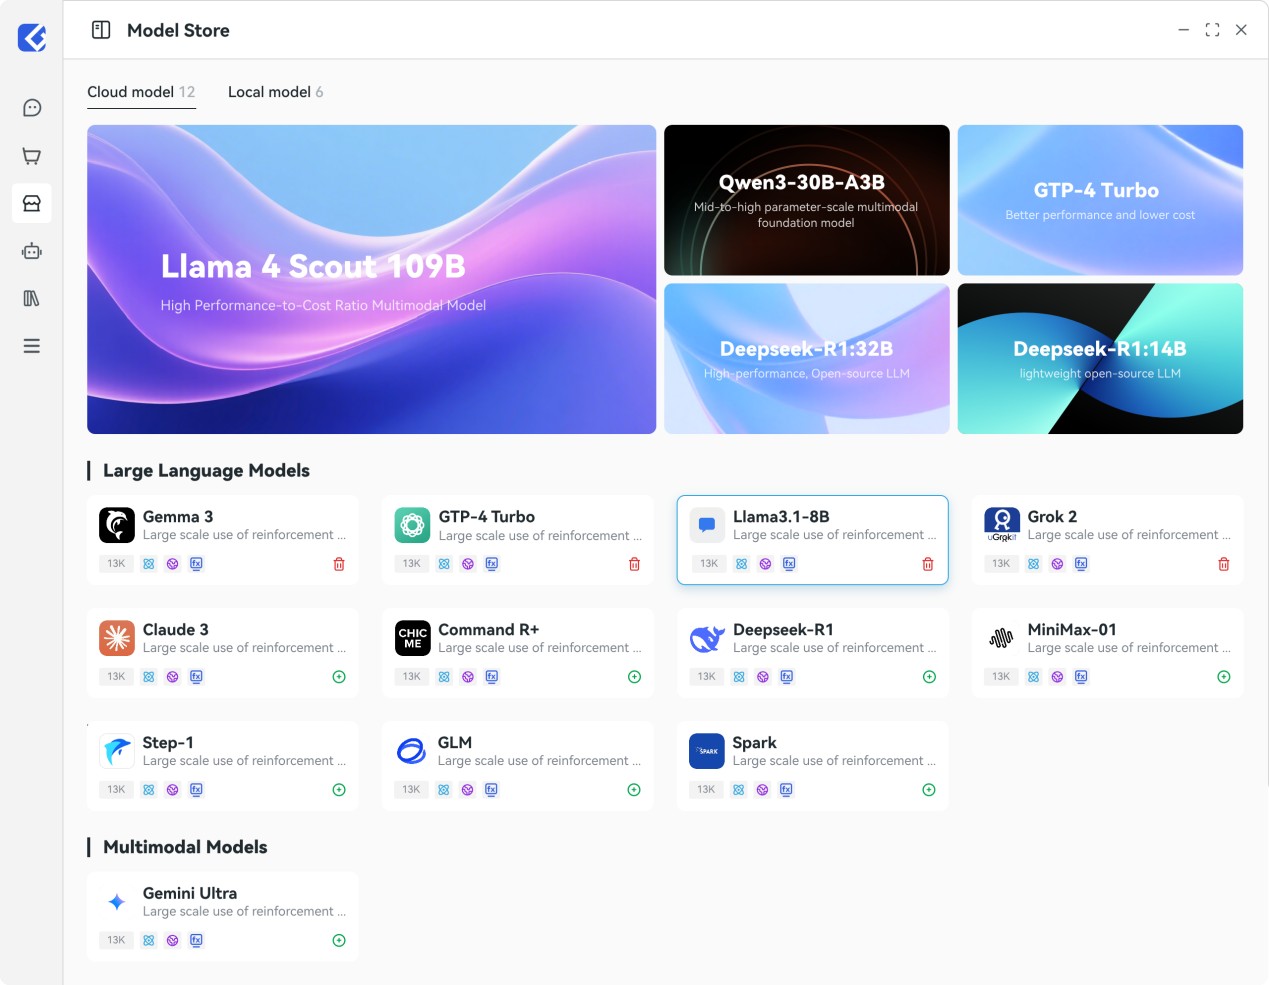Click the panel toggle icon beside Model Store title
This screenshot has height=985, width=1269.
point(100,30)
